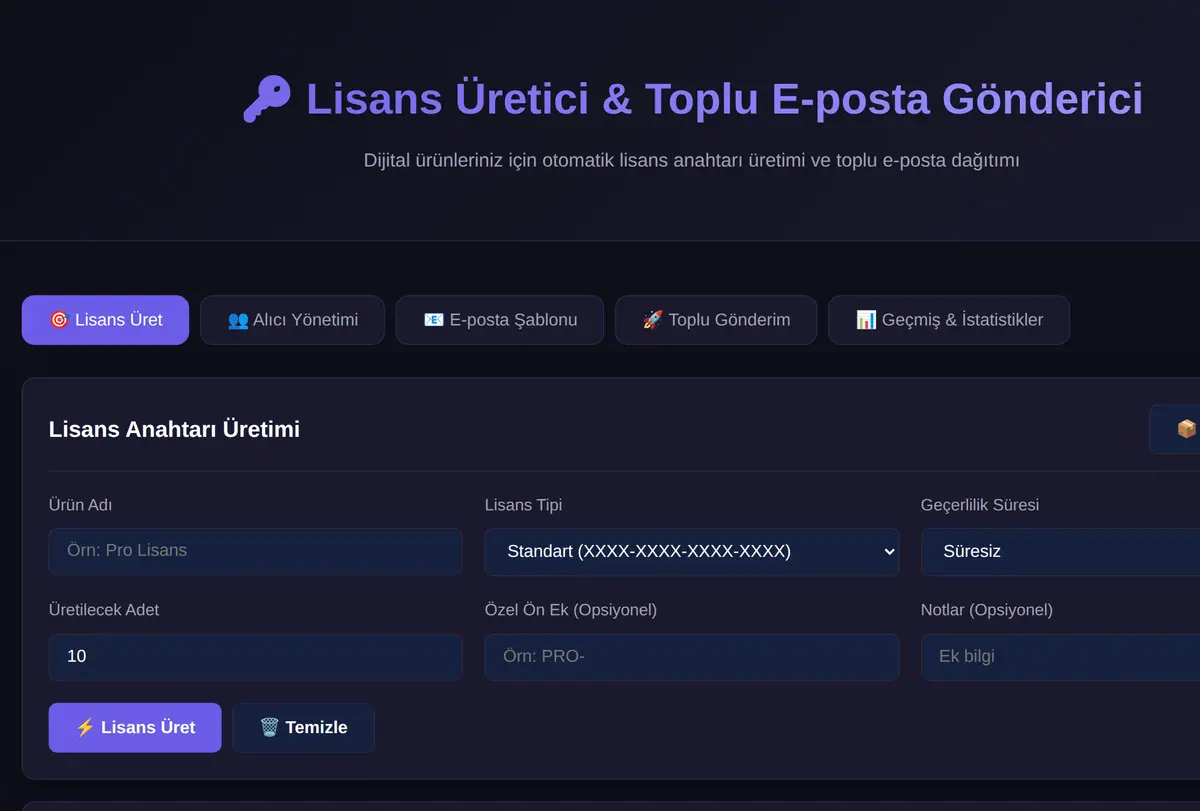Focus the Özel Ön Ek input
The width and height of the screenshot is (1200, 811).
(692, 657)
